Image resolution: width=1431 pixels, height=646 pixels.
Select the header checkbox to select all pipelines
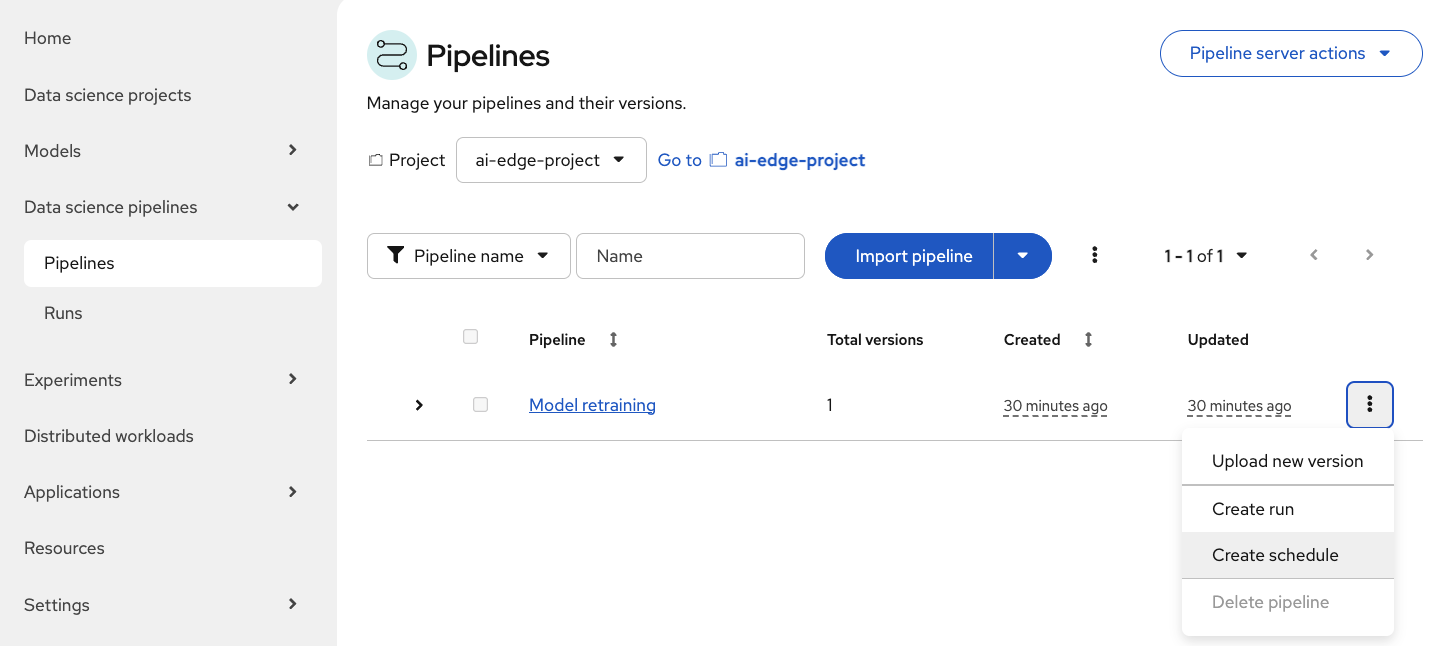470,337
